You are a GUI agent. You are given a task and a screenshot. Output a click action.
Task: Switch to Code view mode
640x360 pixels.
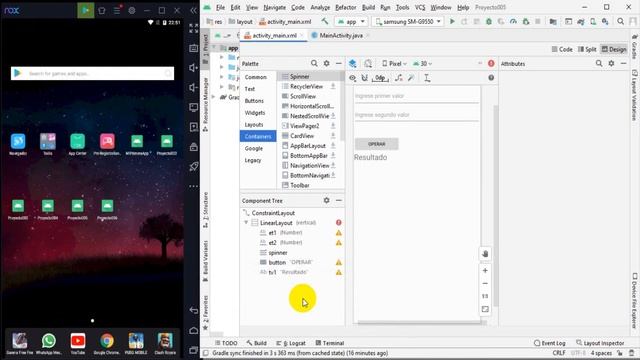click(562, 49)
